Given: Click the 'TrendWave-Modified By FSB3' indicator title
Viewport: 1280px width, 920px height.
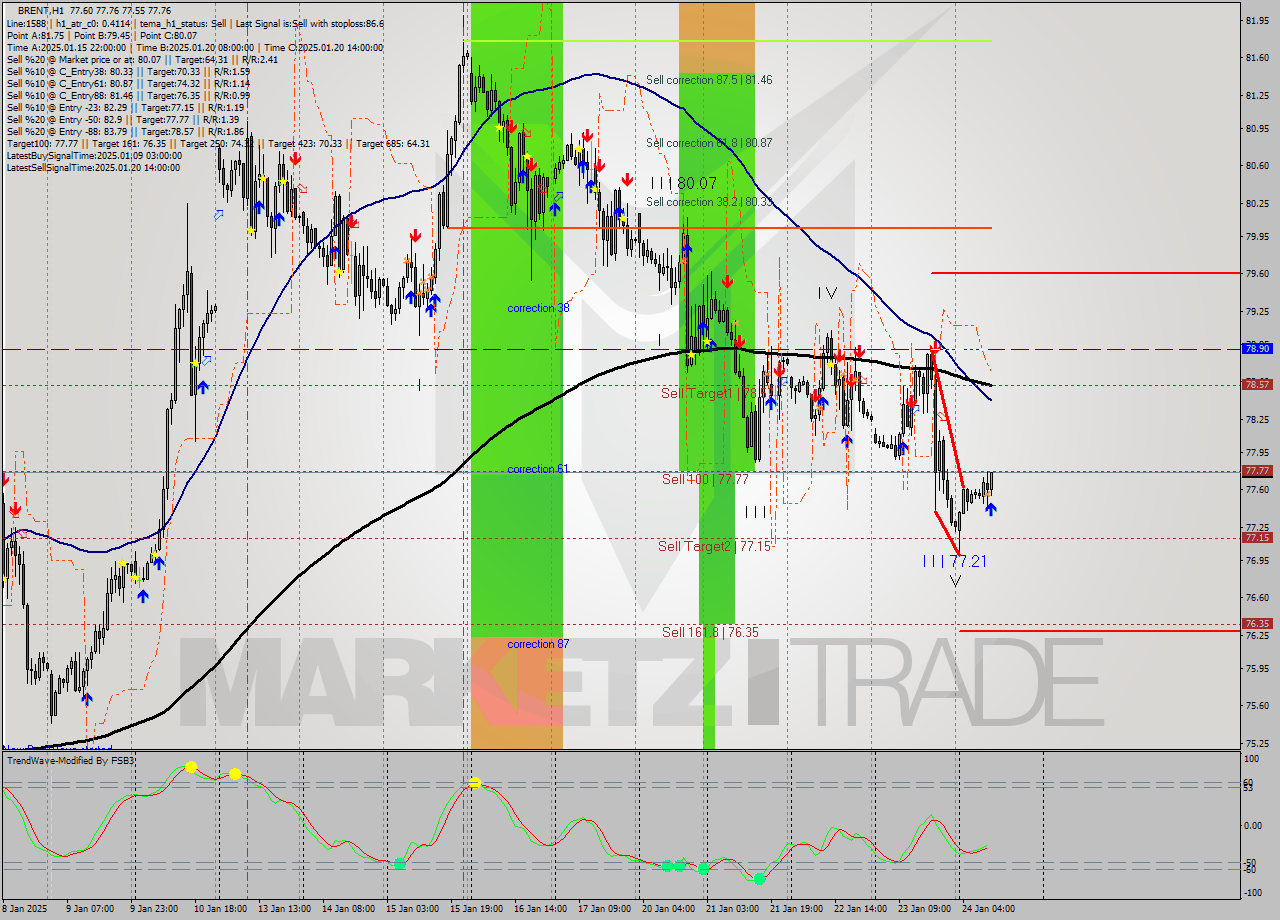Looking at the screenshot, I should click(x=71, y=761).
